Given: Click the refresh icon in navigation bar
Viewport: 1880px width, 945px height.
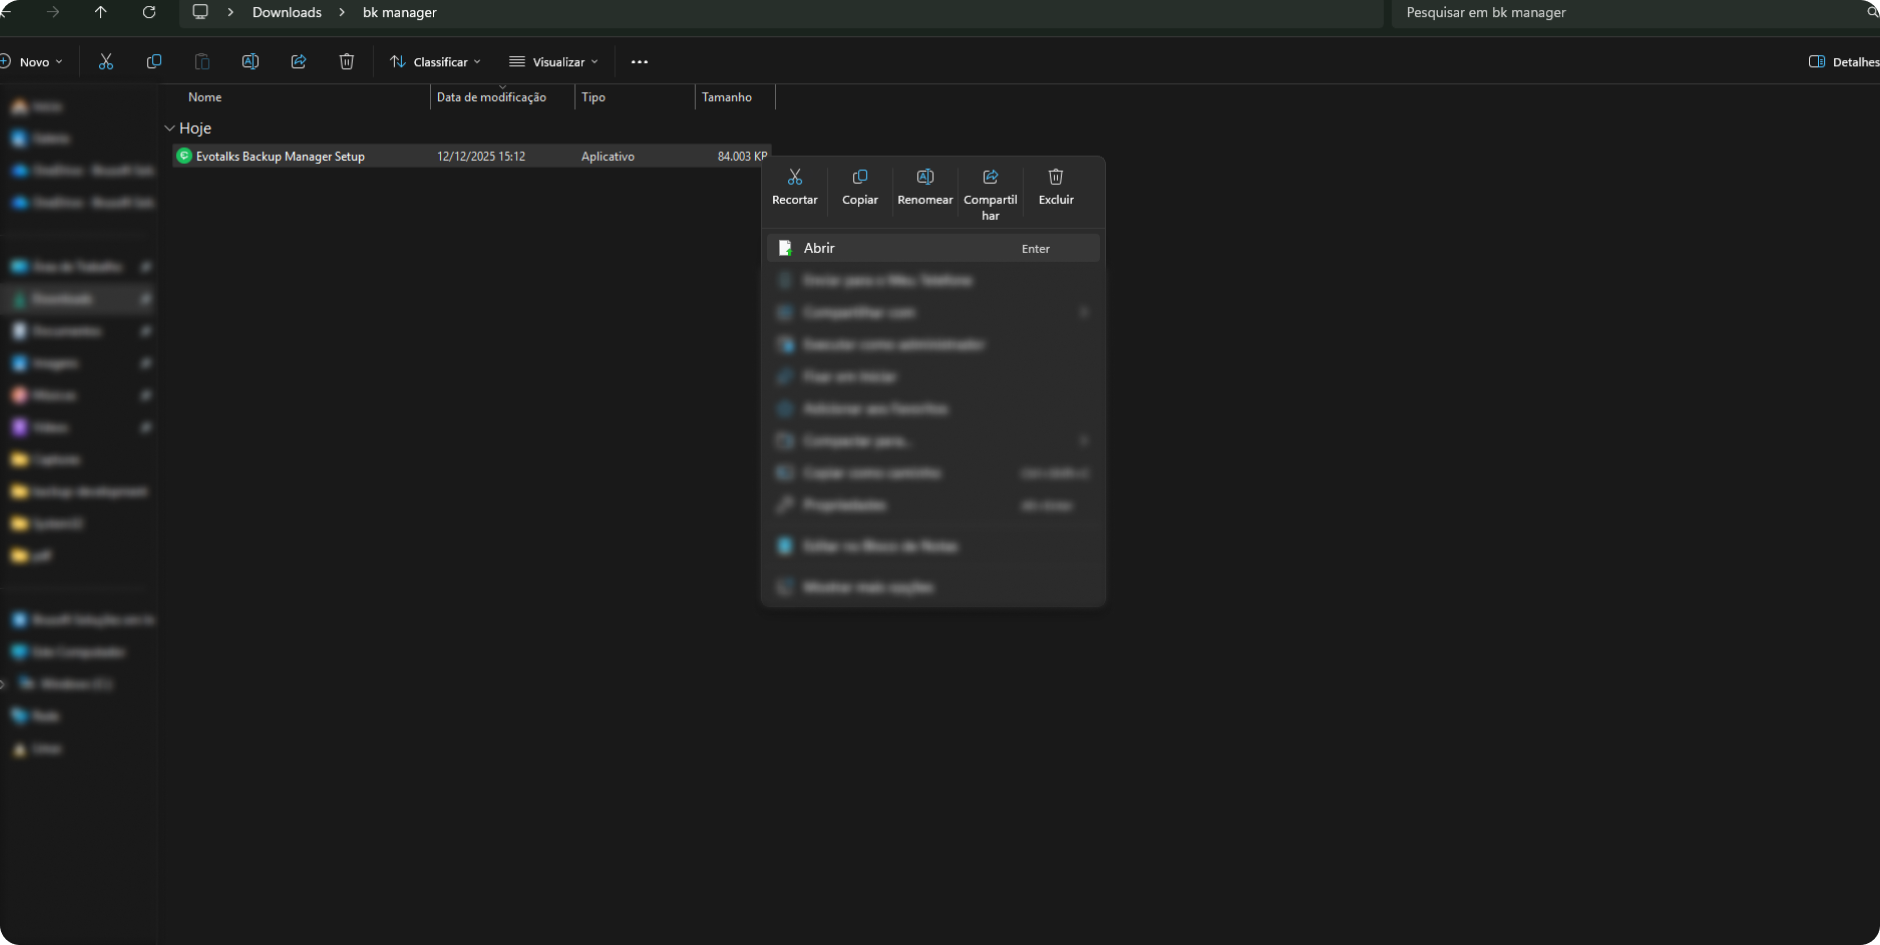Looking at the screenshot, I should [149, 12].
